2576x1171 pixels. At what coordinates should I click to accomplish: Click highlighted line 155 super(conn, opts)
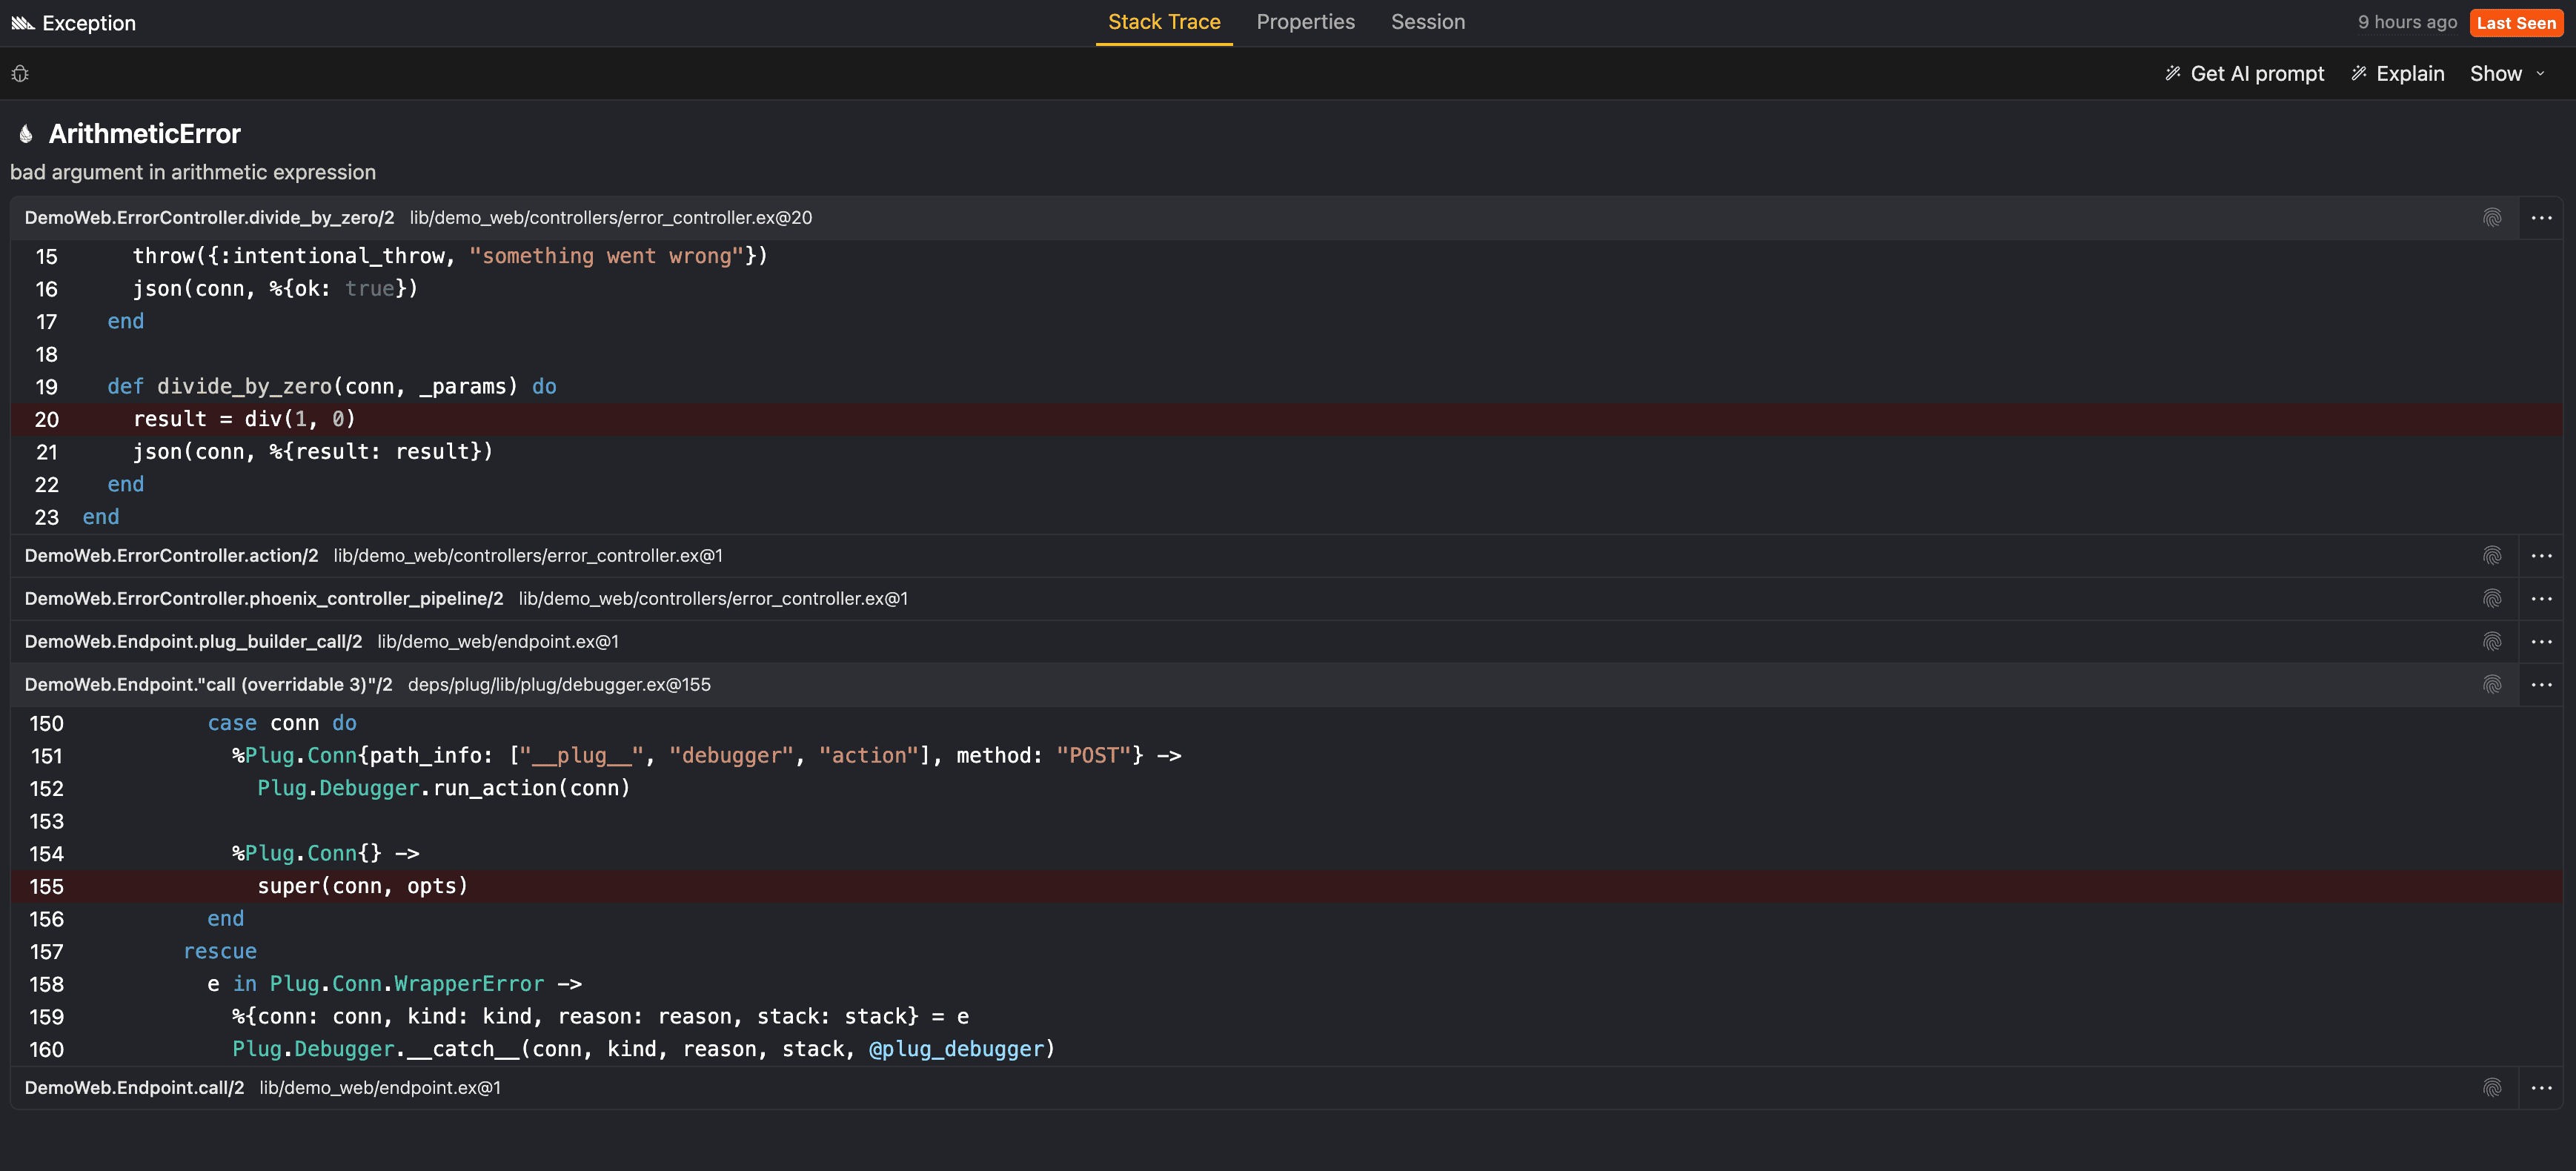tap(1287, 886)
